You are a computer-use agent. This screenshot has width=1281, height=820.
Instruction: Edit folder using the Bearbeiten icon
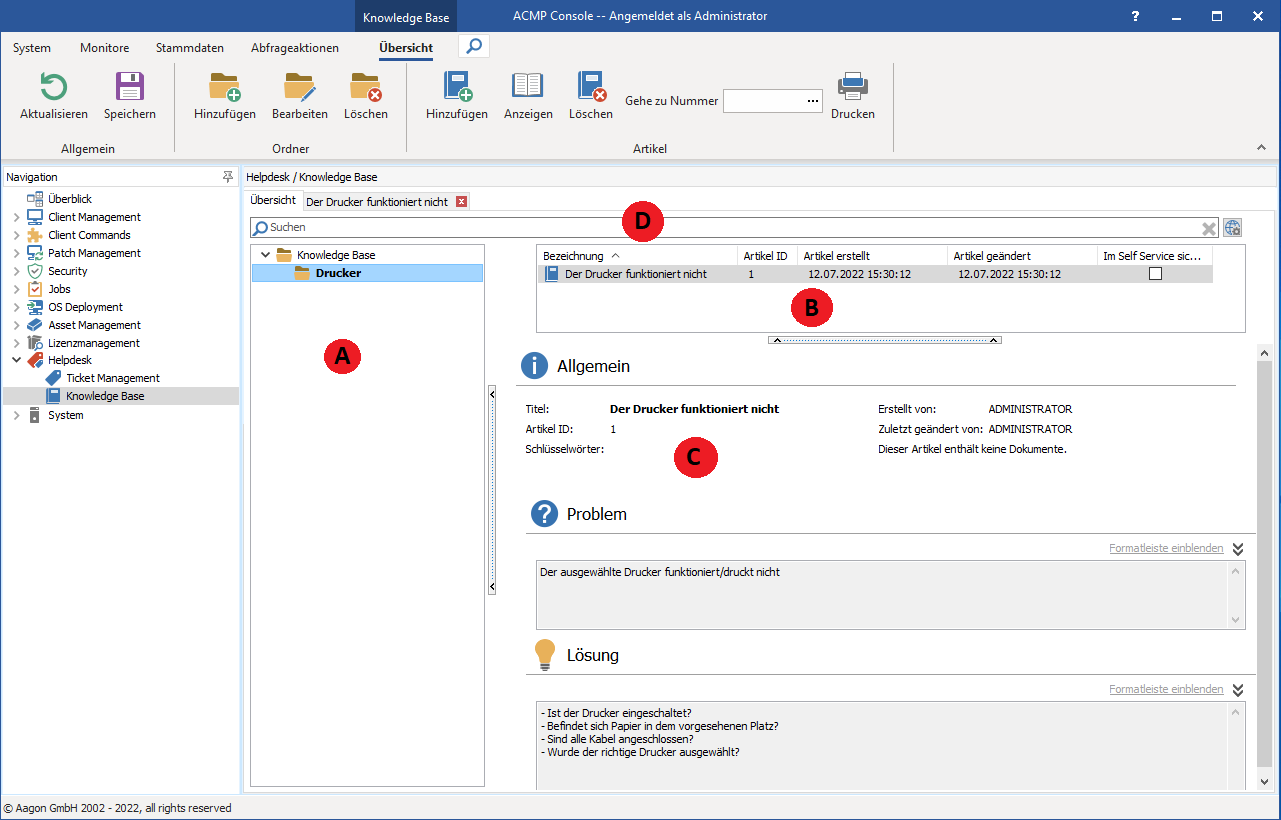point(299,87)
